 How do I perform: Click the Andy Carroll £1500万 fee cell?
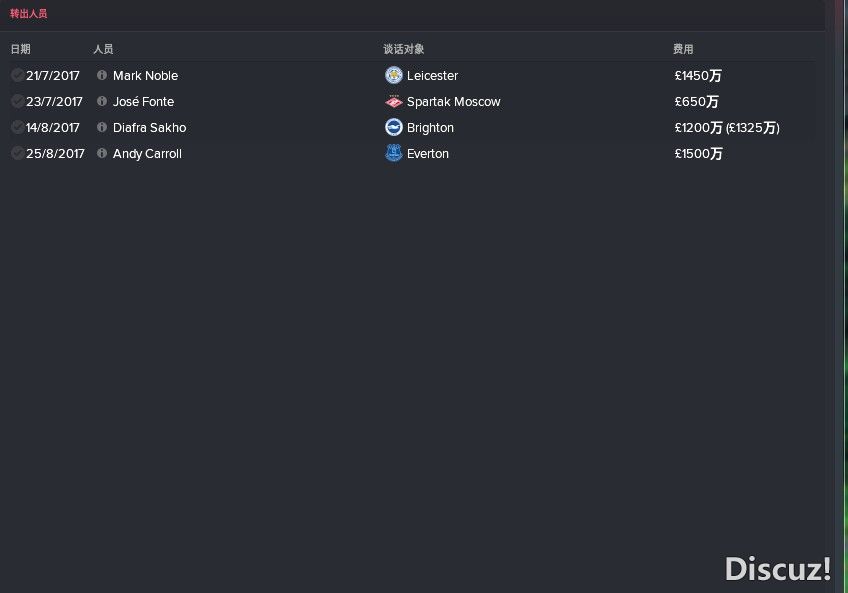click(698, 154)
